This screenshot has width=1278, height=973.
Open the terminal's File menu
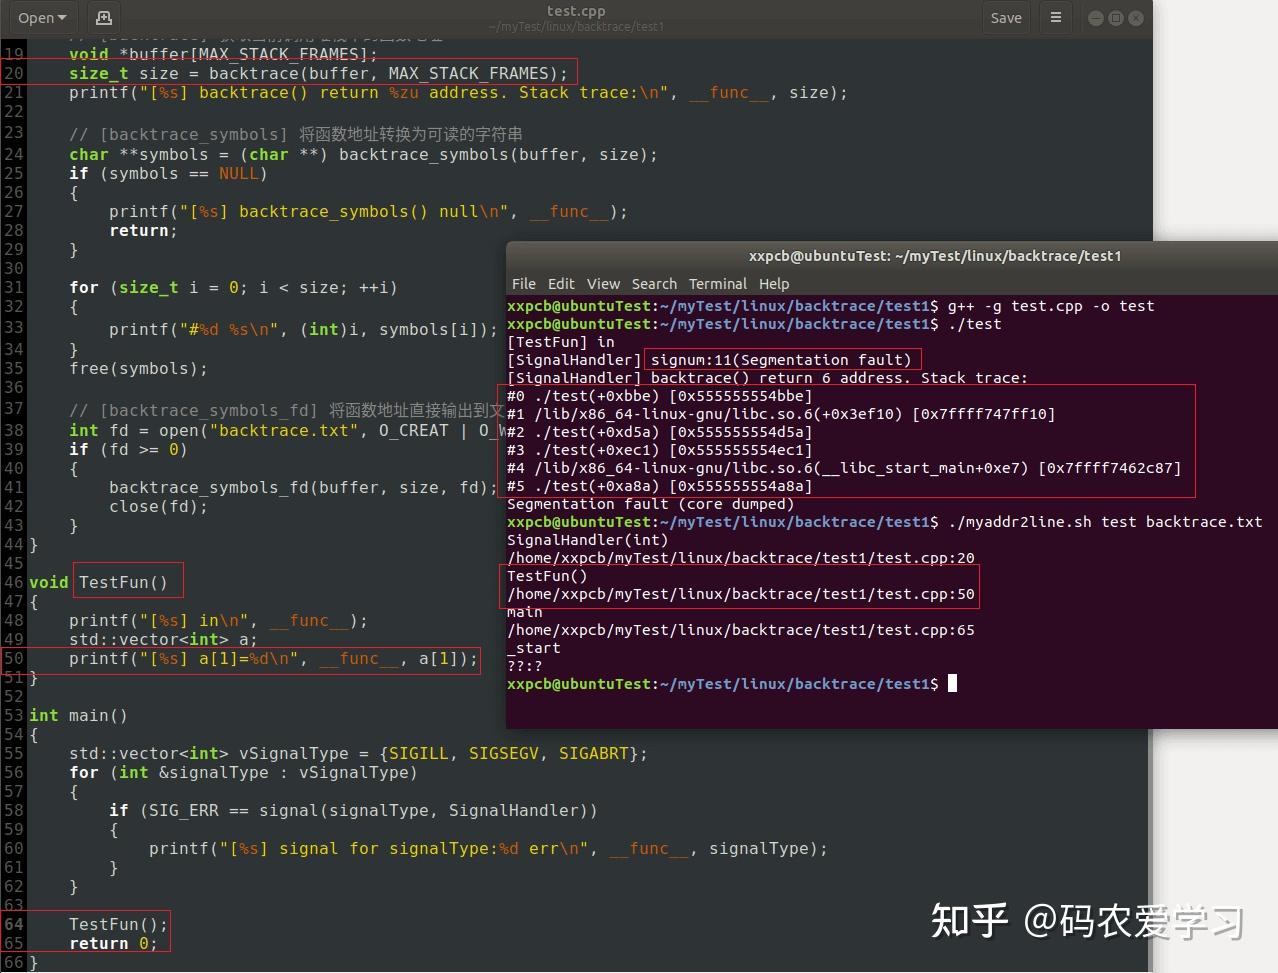(x=523, y=284)
